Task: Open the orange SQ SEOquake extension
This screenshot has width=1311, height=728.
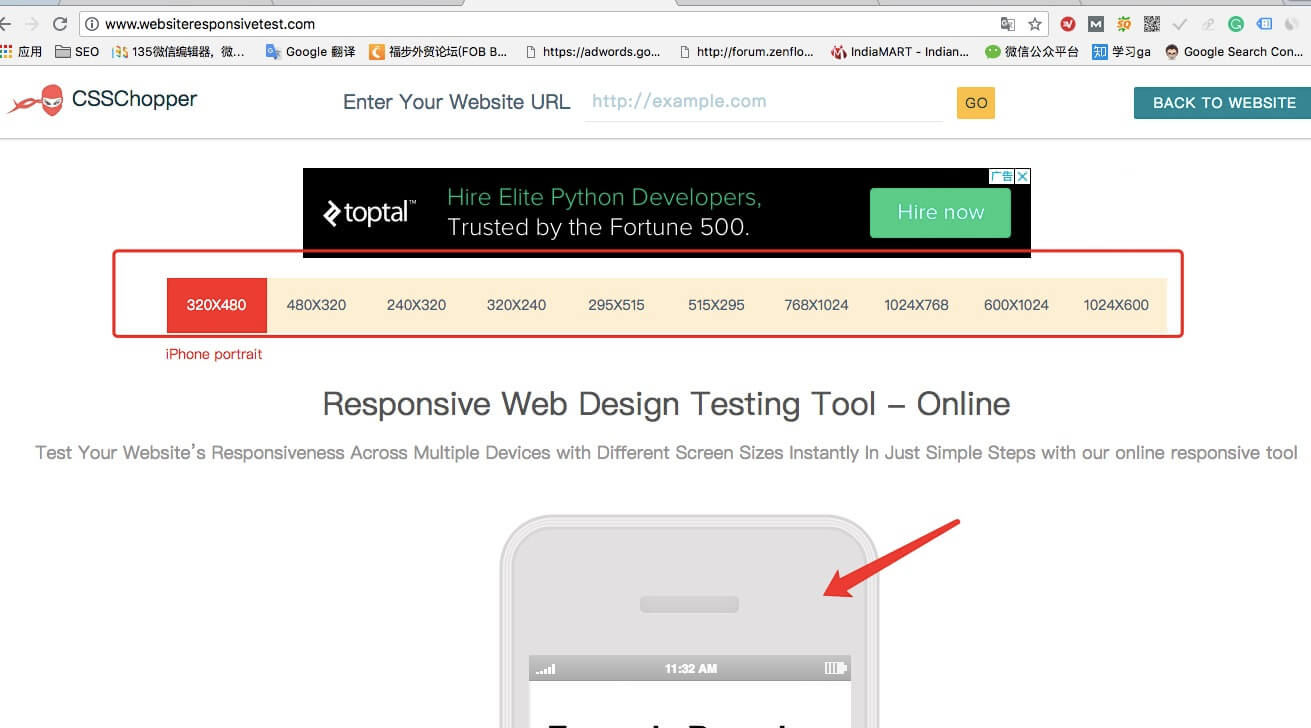Action: point(1124,24)
